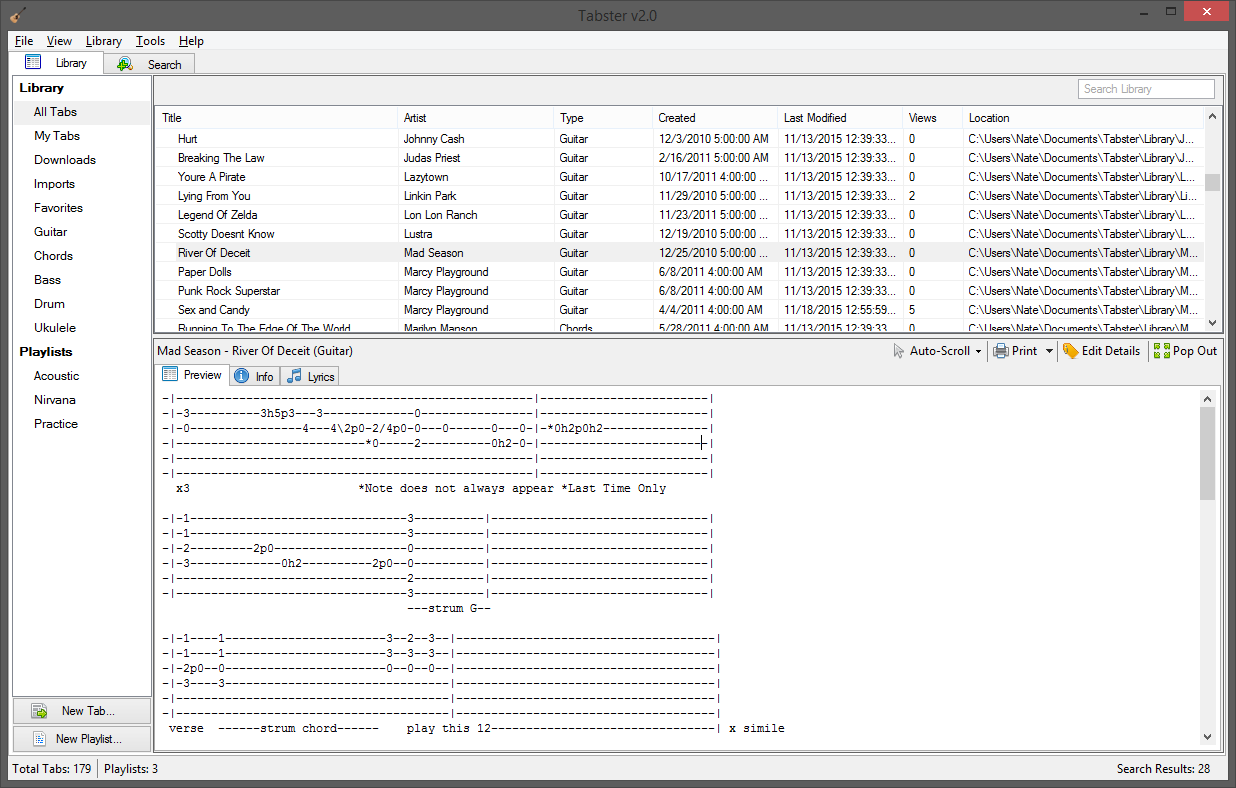
Task: Click the tab preview vertical scrollbar thumb
Action: 1207,454
